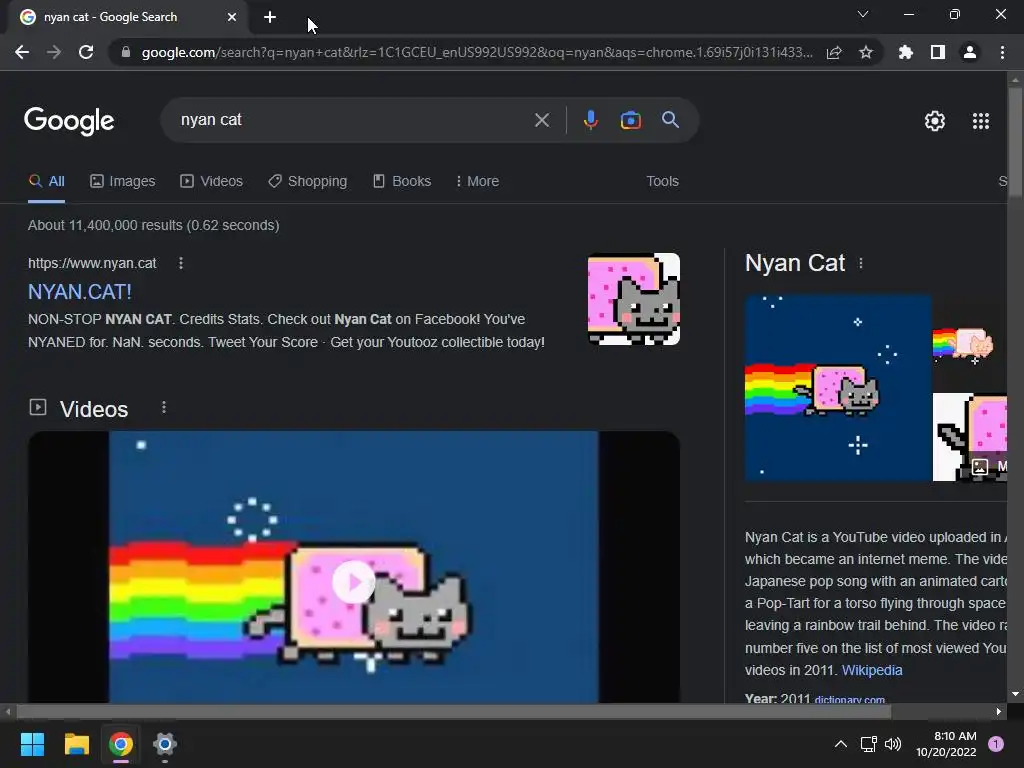Show hidden system tray icons
The width and height of the screenshot is (1024, 768).
pos(841,744)
